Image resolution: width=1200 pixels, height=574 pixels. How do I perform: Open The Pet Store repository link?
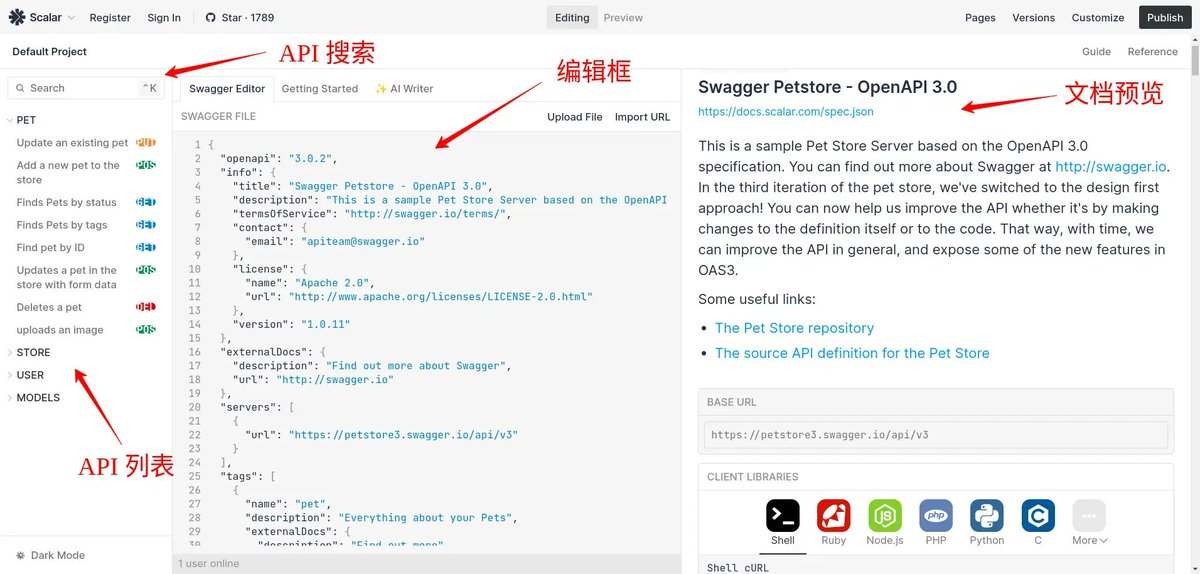pyautogui.click(x=794, y=328)
